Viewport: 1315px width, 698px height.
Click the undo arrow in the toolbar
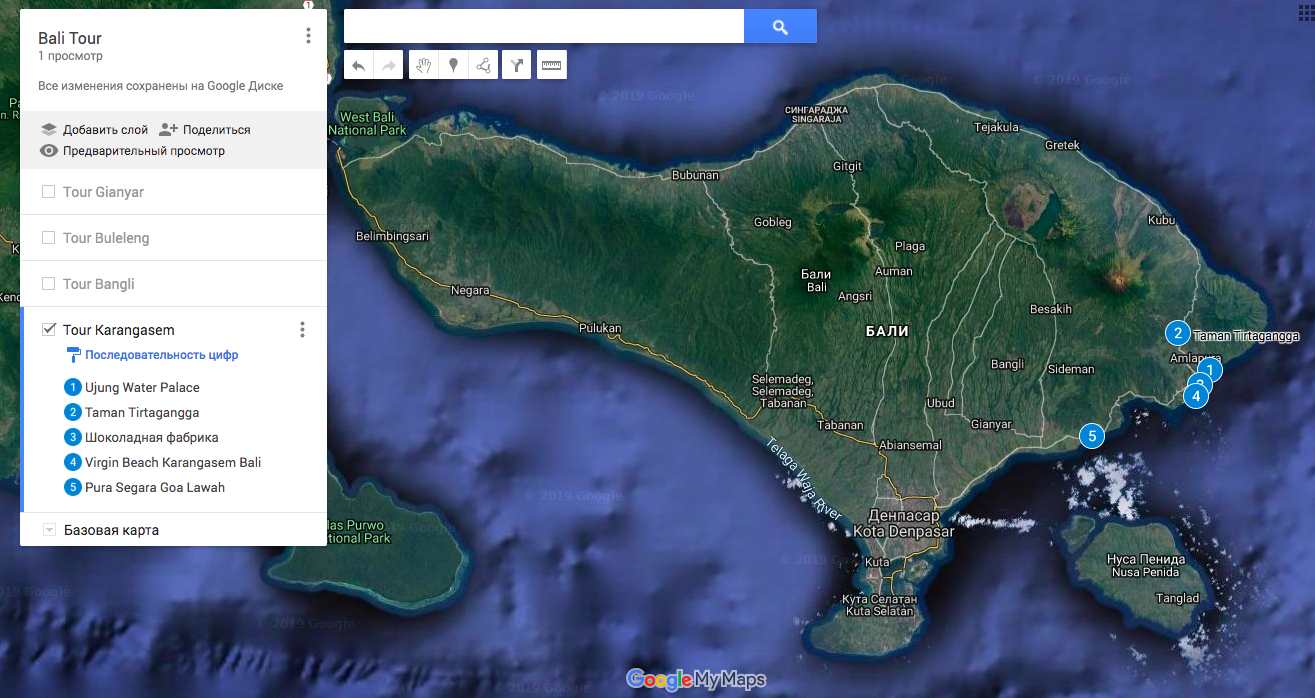[x=359, y=66]
